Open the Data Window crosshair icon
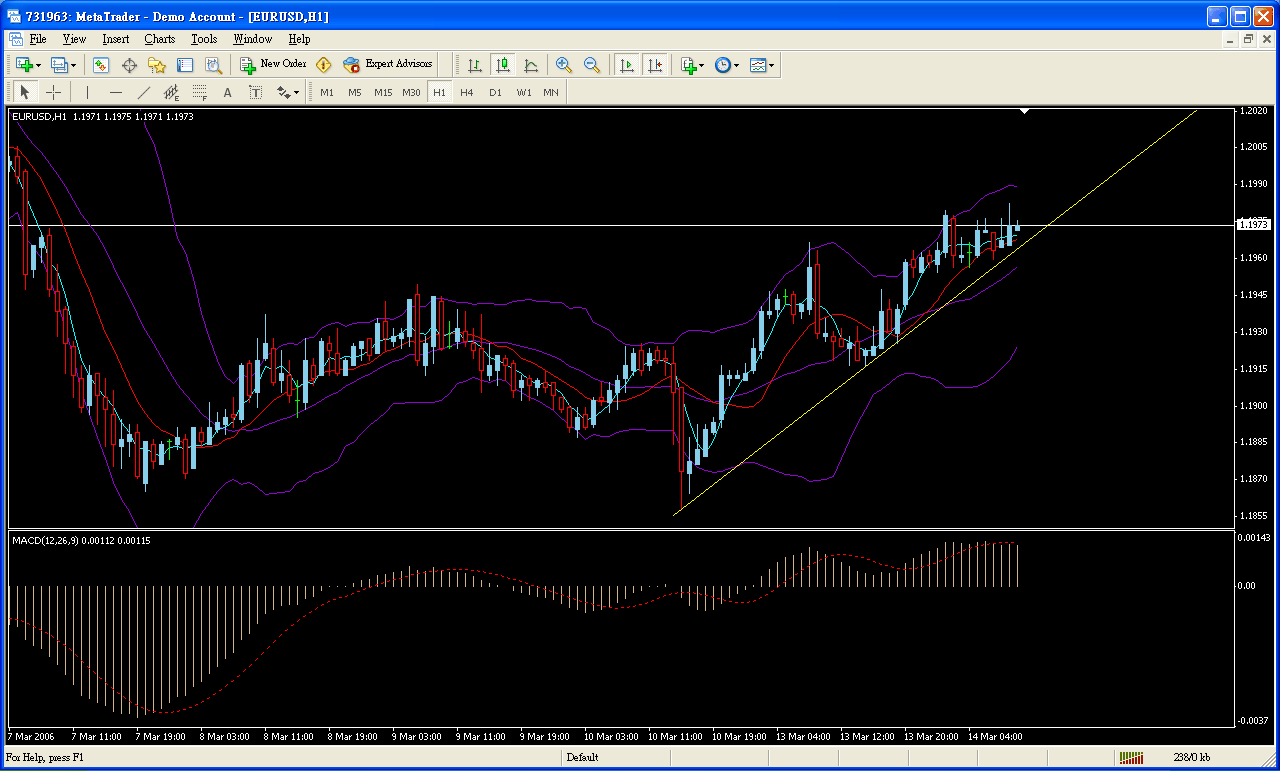The height and width of the screenshot is (771, 1280). 129,65
